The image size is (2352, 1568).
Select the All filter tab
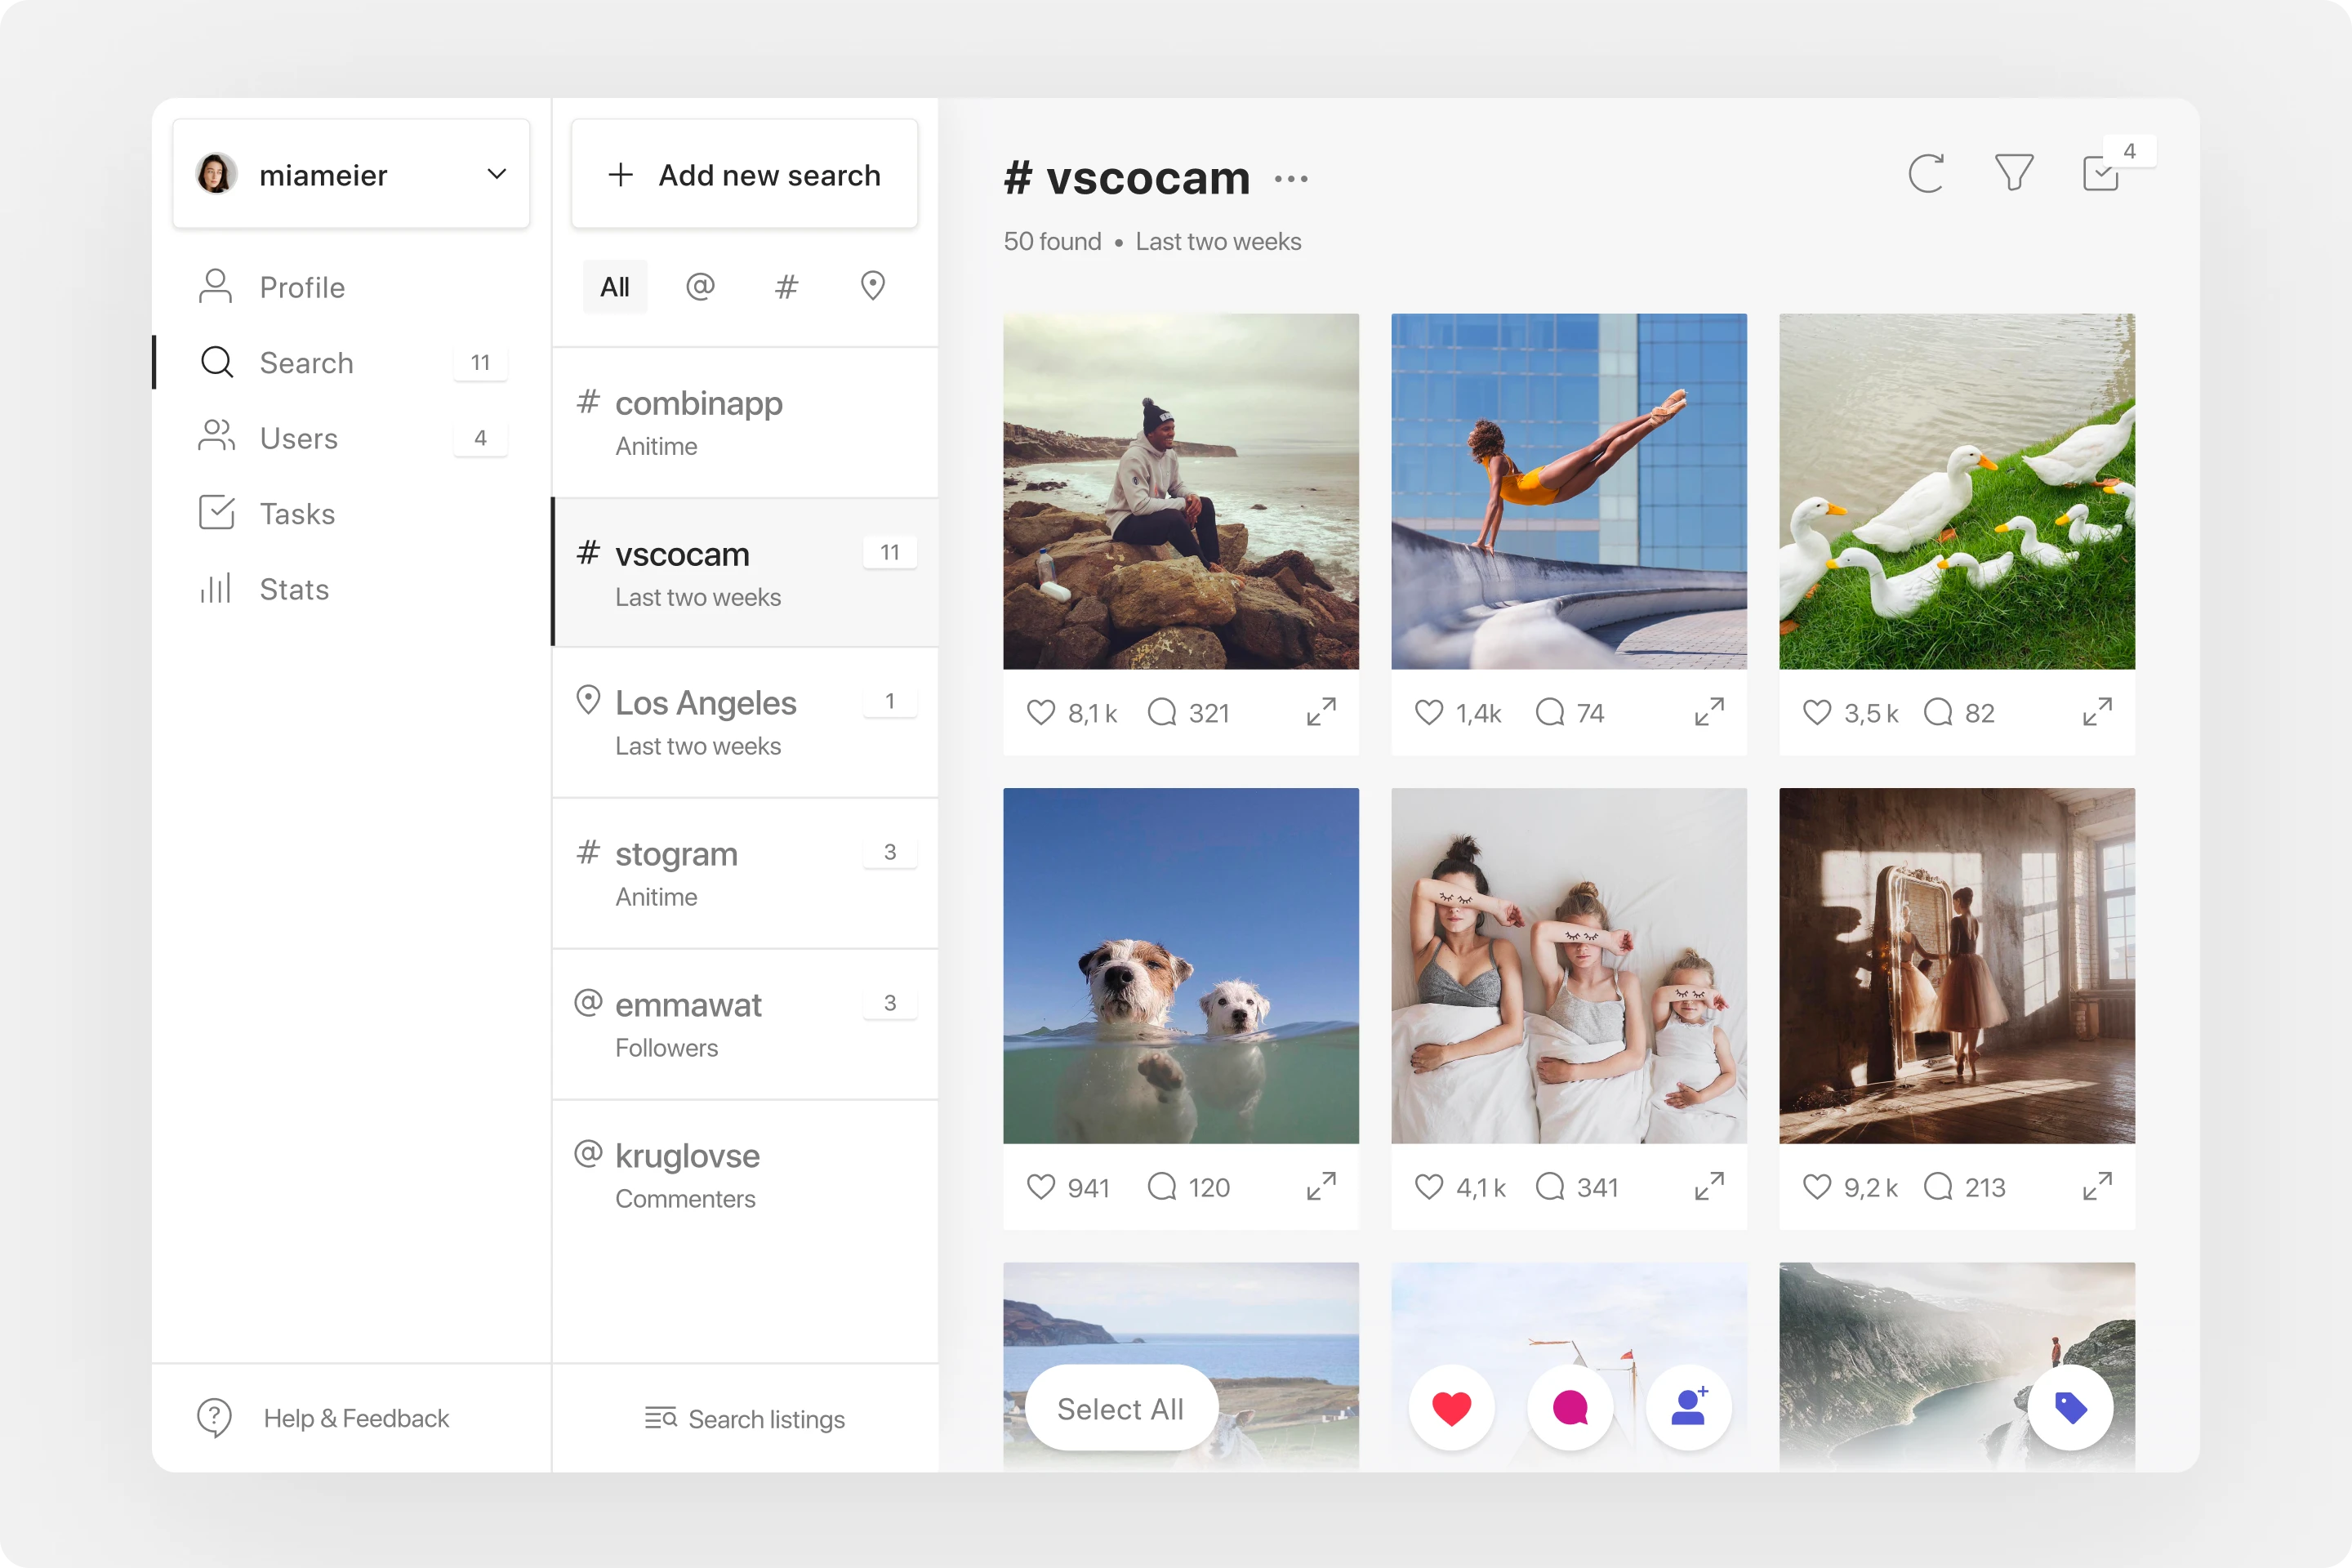(x=615, y=287)
